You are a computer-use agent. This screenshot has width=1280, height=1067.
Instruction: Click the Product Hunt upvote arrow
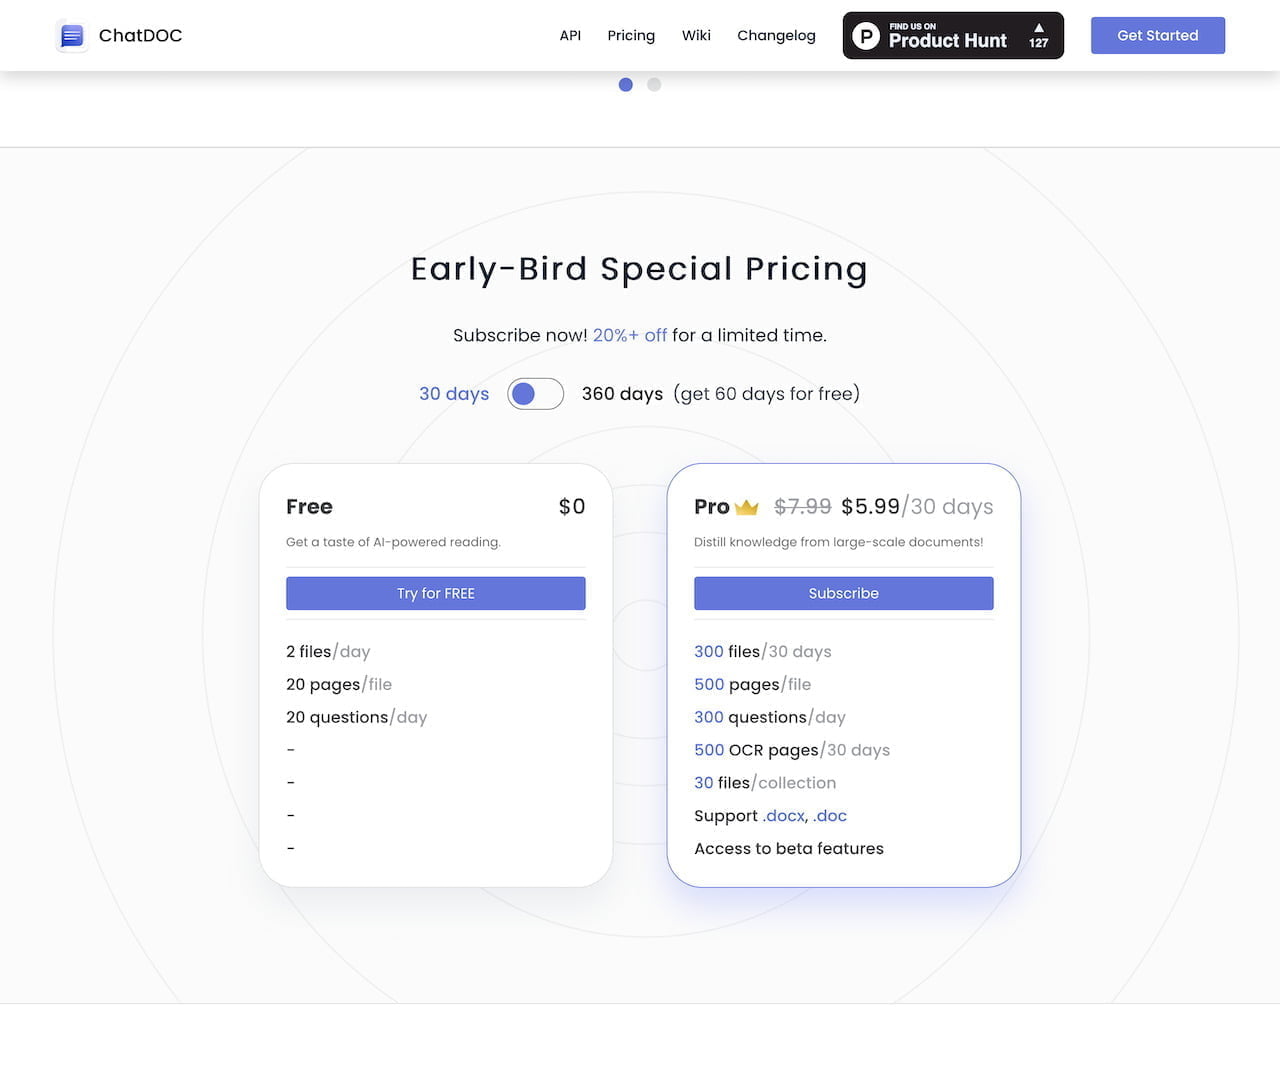1039,28
